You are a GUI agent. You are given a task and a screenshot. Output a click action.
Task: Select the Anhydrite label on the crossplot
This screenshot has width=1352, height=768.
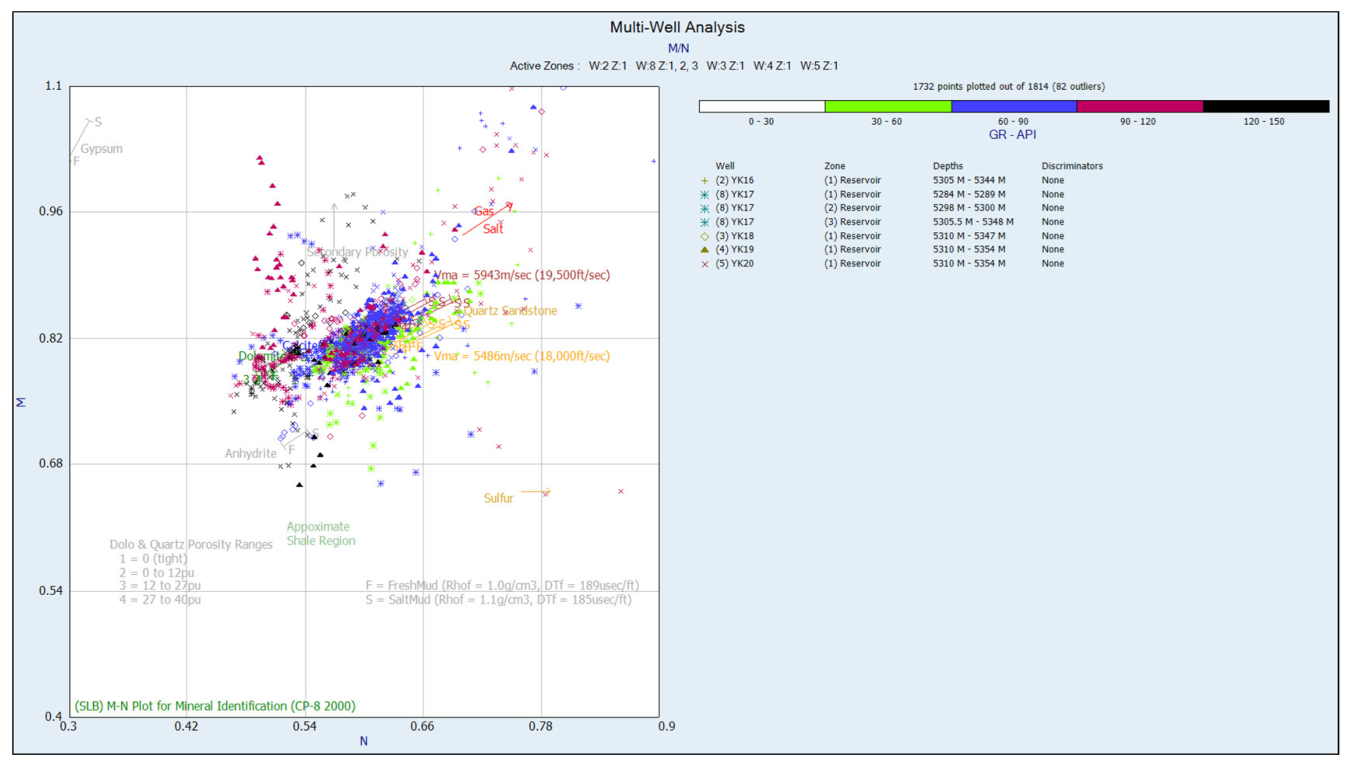[x=250, y=454]
